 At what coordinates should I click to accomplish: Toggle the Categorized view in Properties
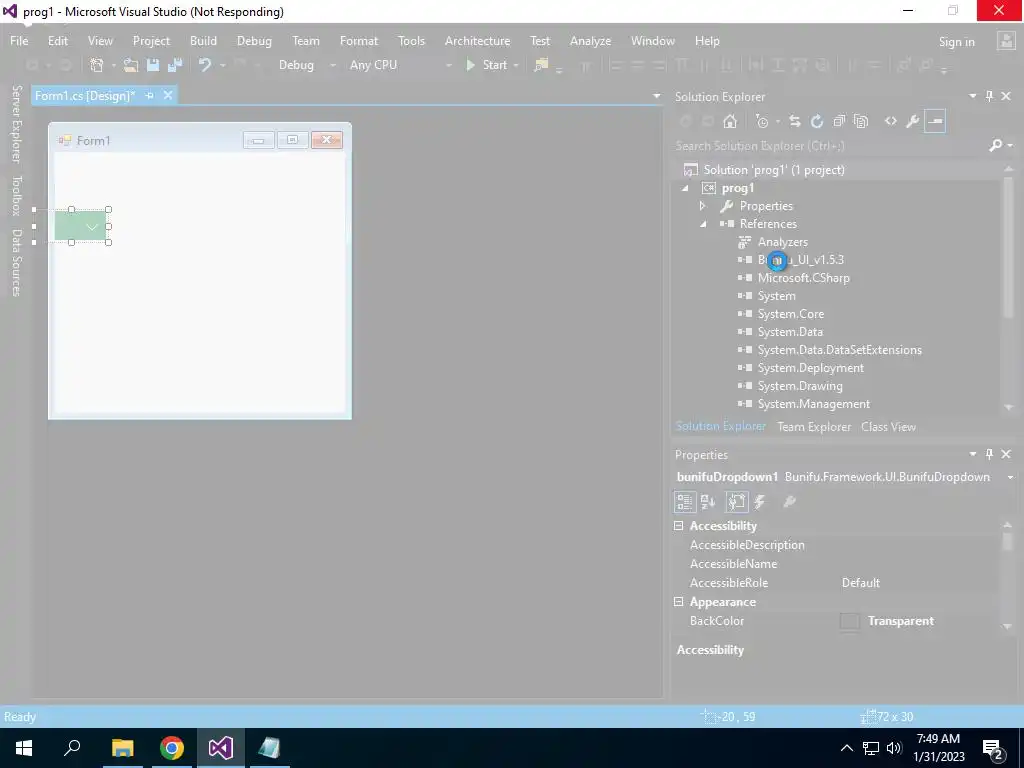click(684, 502)
